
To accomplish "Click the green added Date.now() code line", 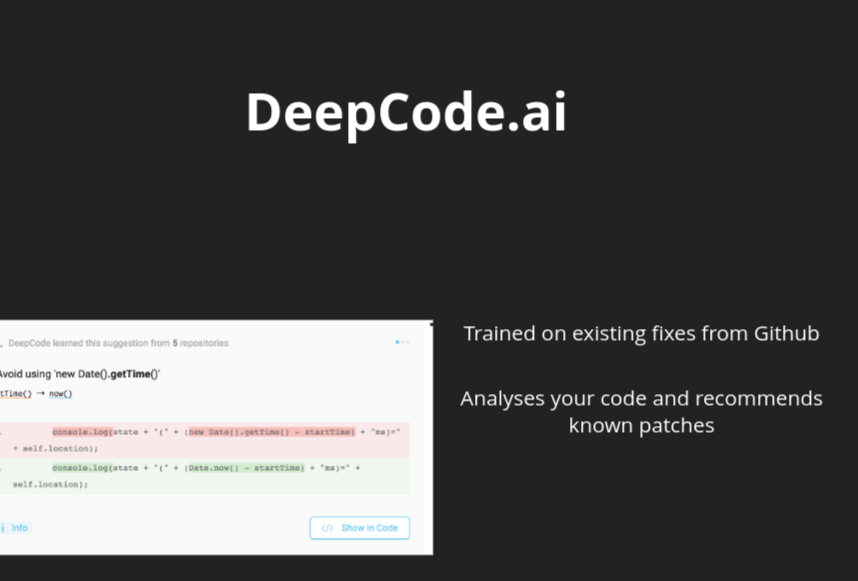I will [x=205, y=476].
